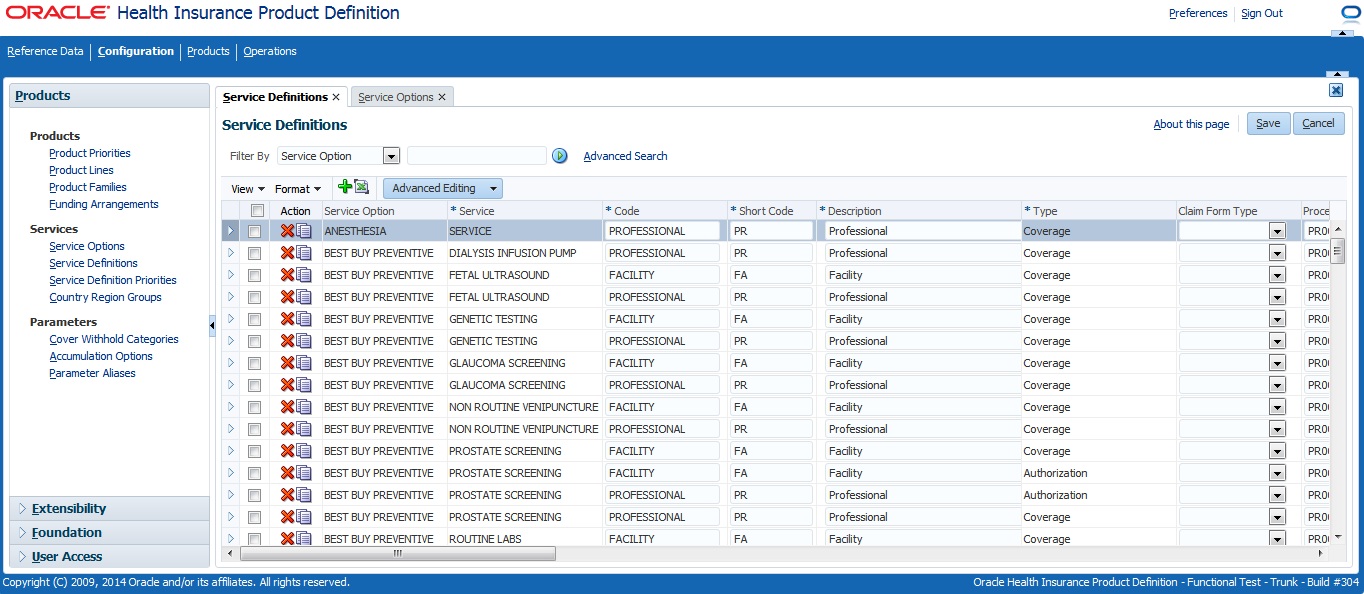Open Cover Withhold Categories link

coord(114,339)
